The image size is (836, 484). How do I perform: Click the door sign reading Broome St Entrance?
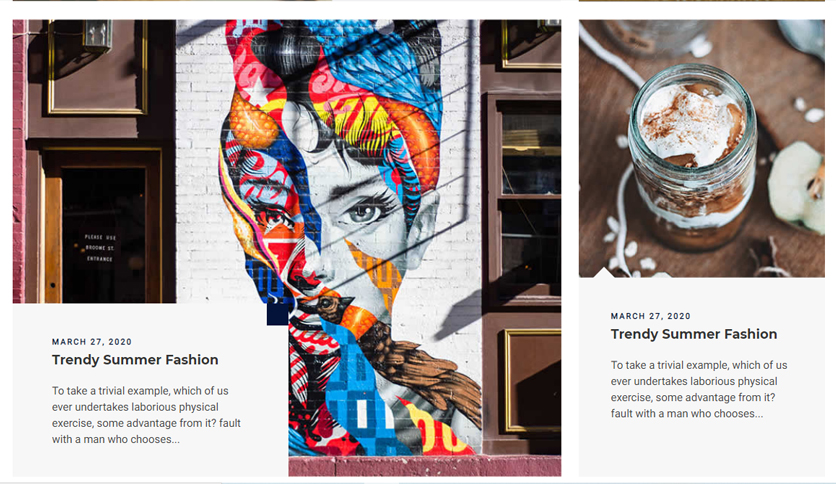[x=100, y=248]
